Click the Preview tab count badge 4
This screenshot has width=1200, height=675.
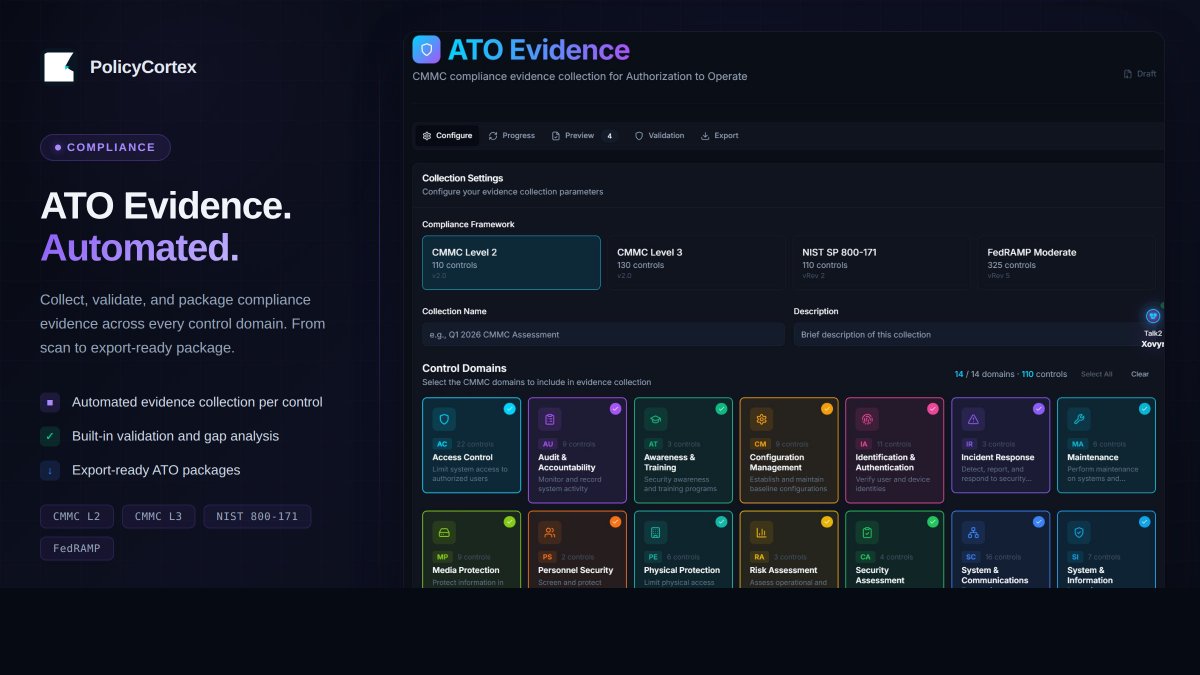[x=609, y=135]
